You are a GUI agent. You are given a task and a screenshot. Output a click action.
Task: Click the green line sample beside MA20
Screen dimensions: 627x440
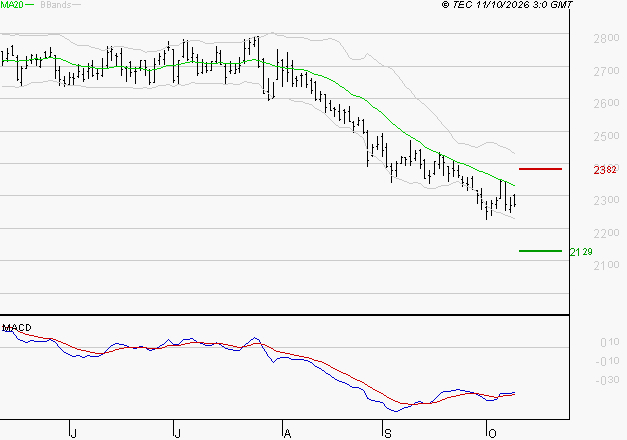[30, 5]
